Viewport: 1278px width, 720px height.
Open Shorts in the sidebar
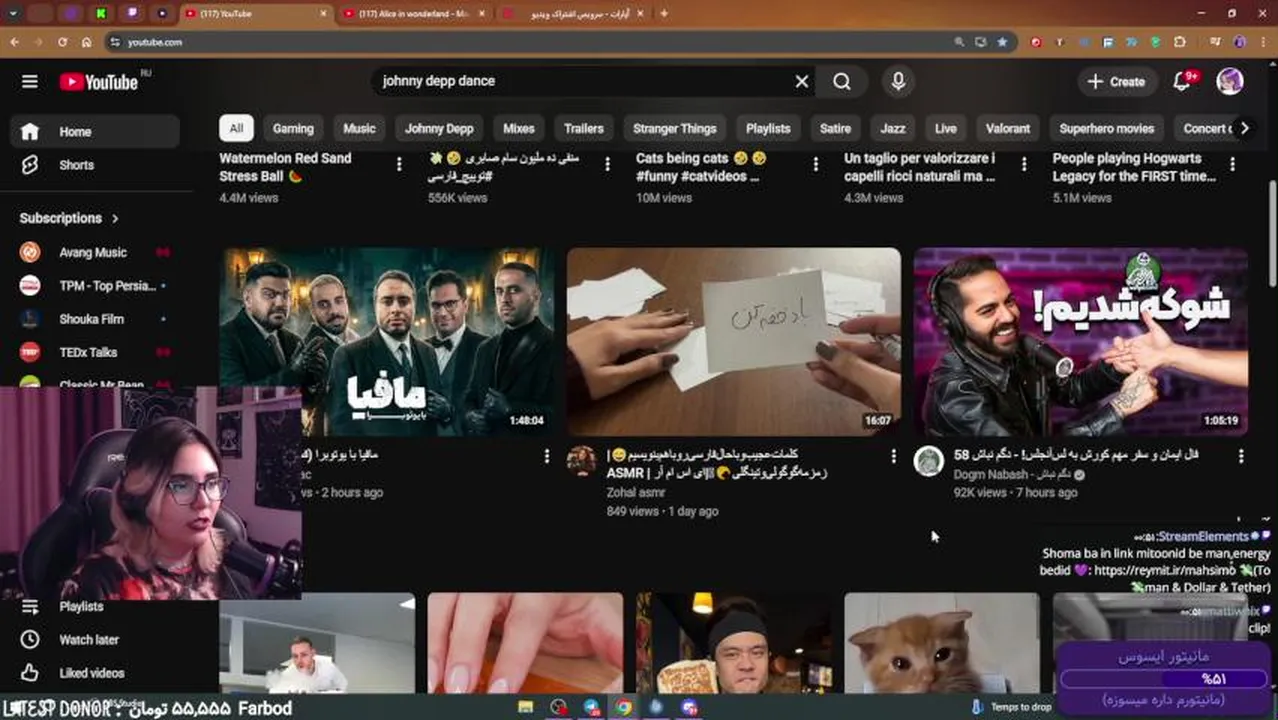click(95, 165)
